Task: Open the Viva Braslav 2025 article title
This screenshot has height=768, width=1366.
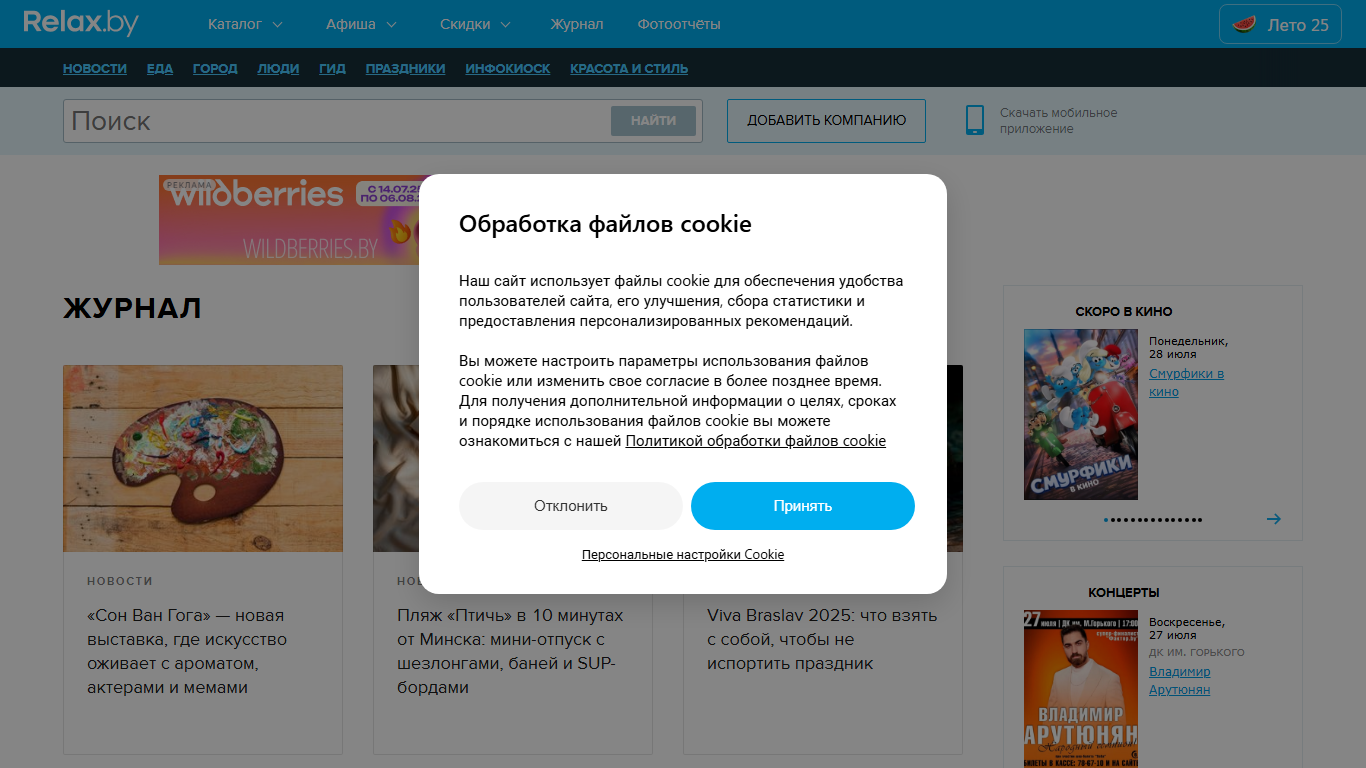Action: click(822, 640)
